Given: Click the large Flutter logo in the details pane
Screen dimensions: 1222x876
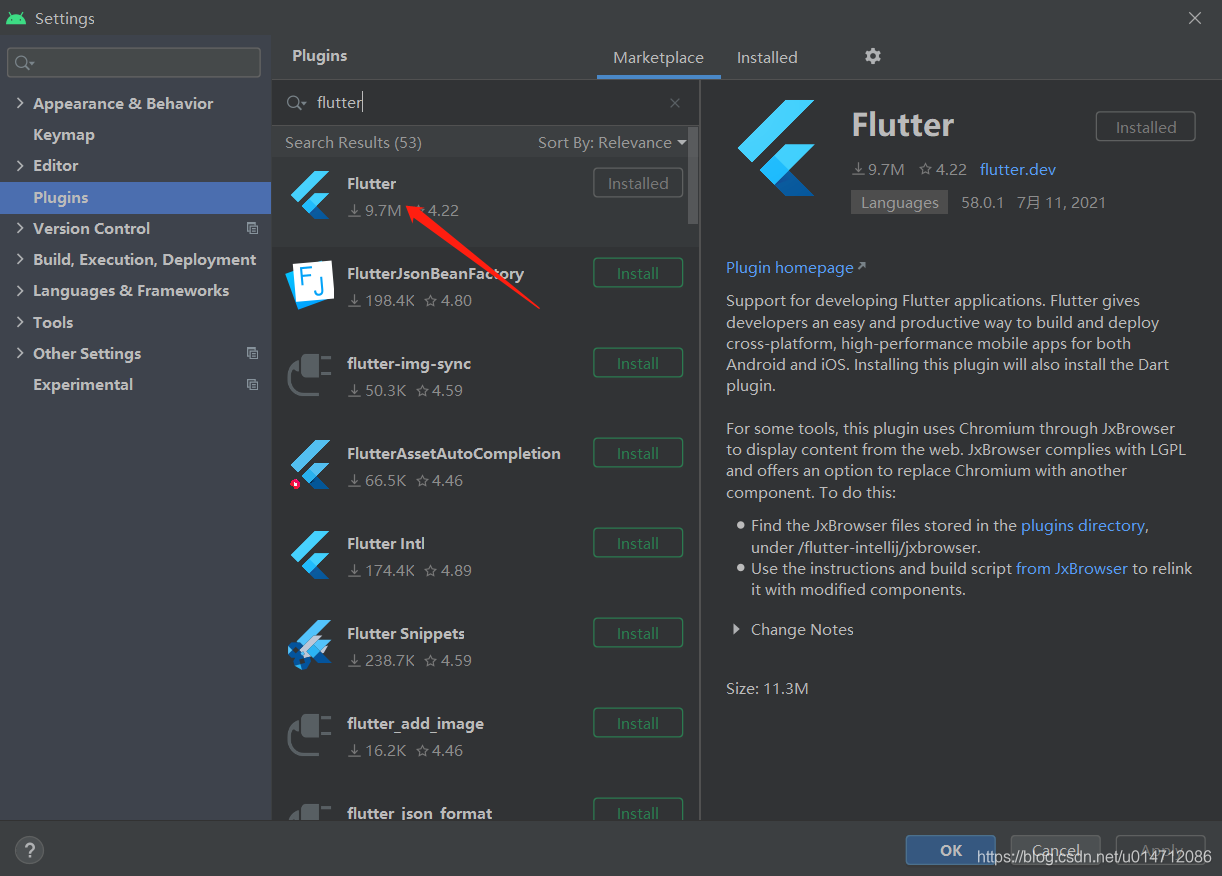Looking at the screenshot, I should pos(778,147).
